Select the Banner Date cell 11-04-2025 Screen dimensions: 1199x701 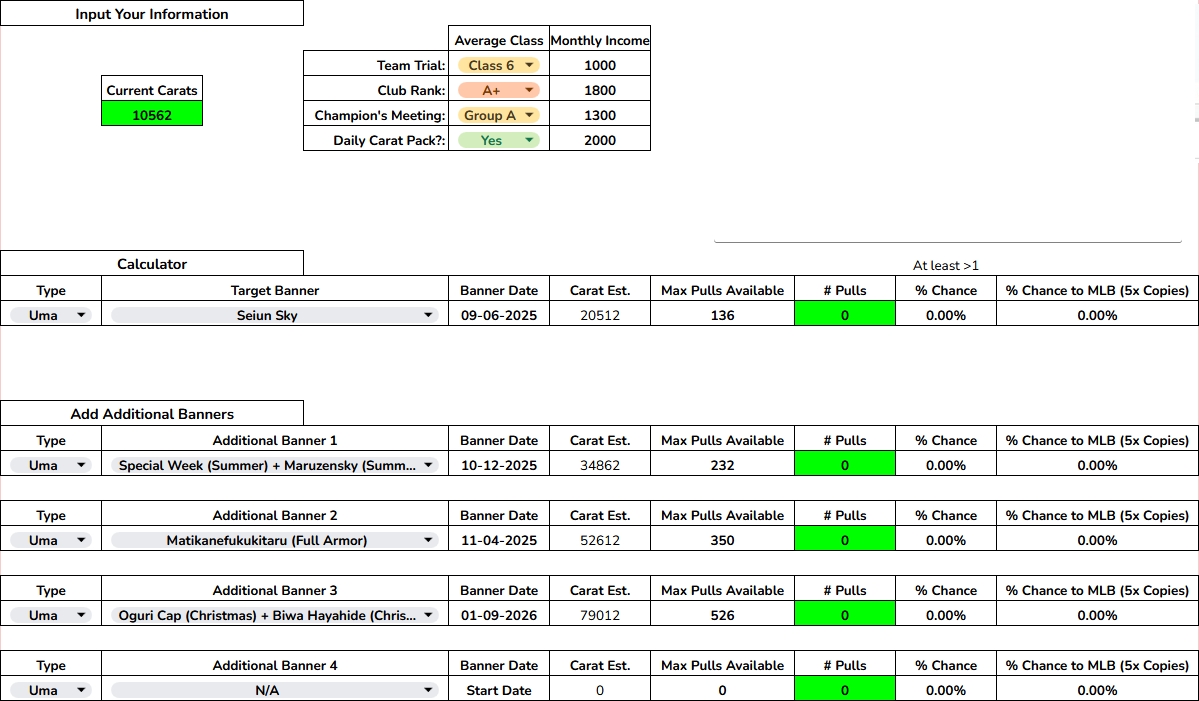pyautogui.click(x=499, y=539)
